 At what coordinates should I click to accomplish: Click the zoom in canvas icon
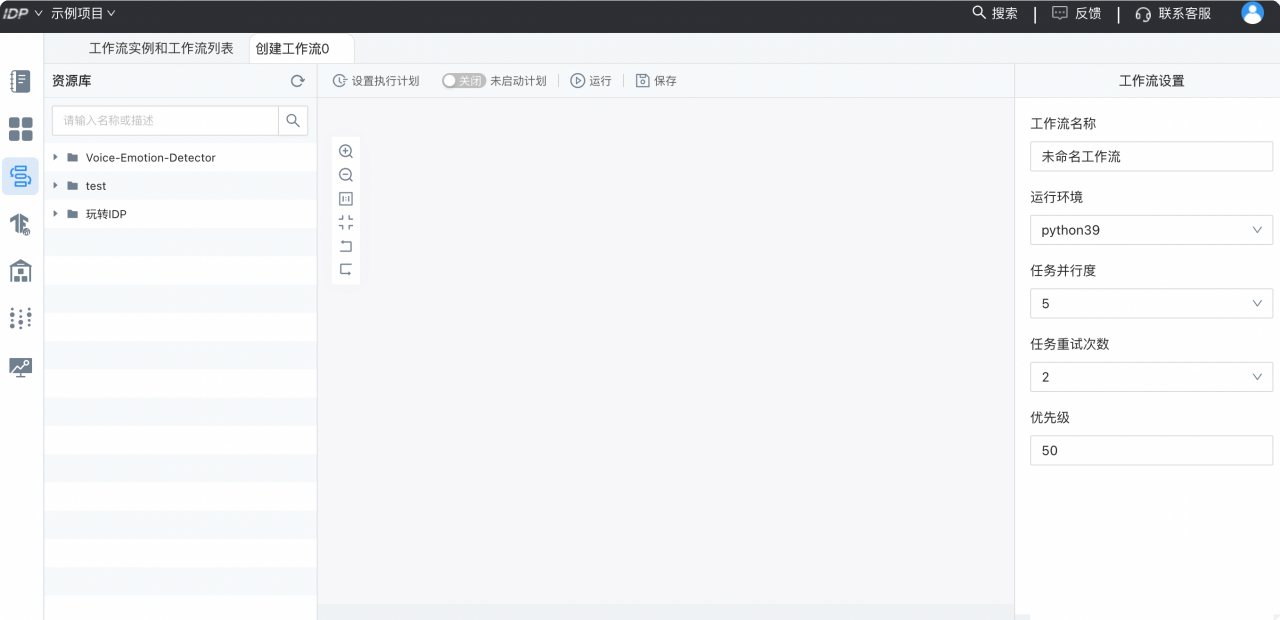[346, 152]
